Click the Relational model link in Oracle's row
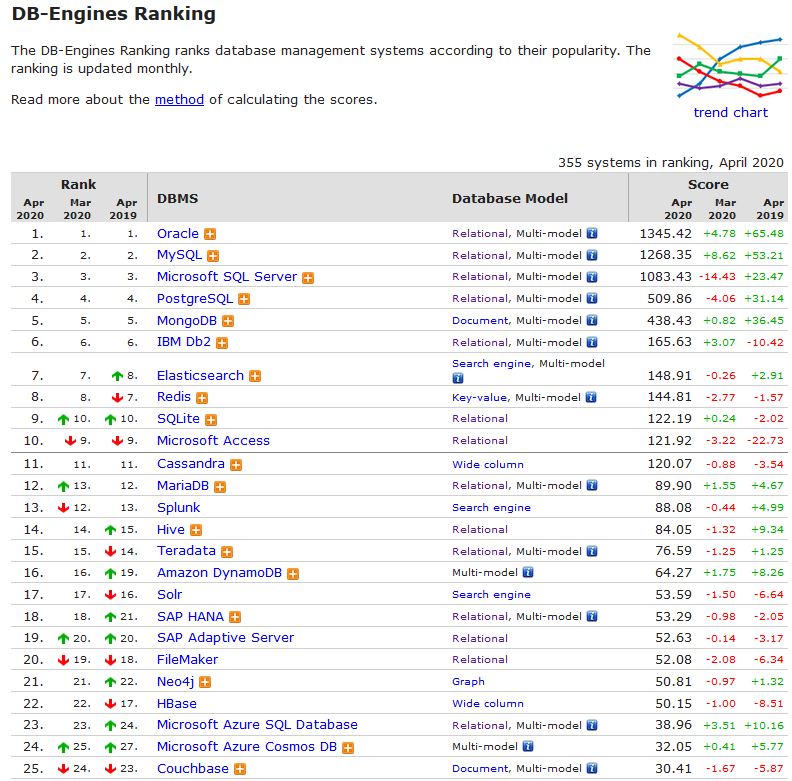Image resolution: width=792 pixels, height=781 pixels. 480,233
